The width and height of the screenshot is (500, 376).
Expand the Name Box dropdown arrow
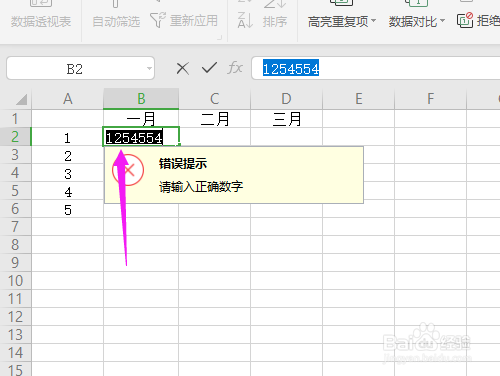coord(149,69)
